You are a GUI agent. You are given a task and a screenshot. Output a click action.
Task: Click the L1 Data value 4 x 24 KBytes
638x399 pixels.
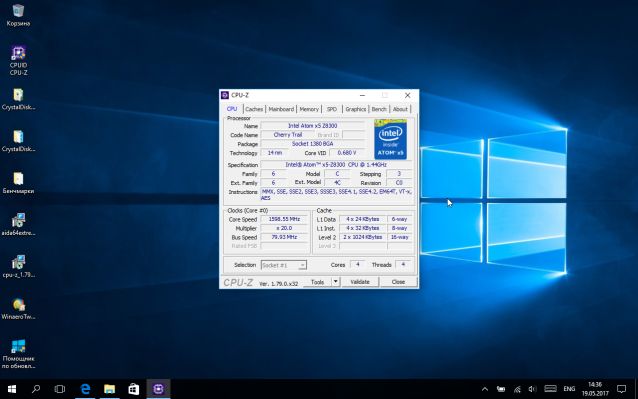click(x=363, y=219)
